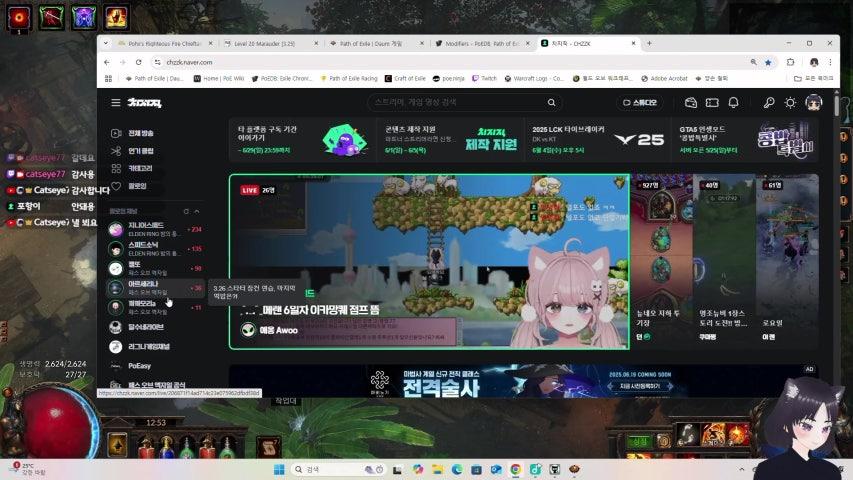This screenshot has height=480, width=853.
Task: Click the key icon in CHZZK header
Action: [x=769, y=102]
